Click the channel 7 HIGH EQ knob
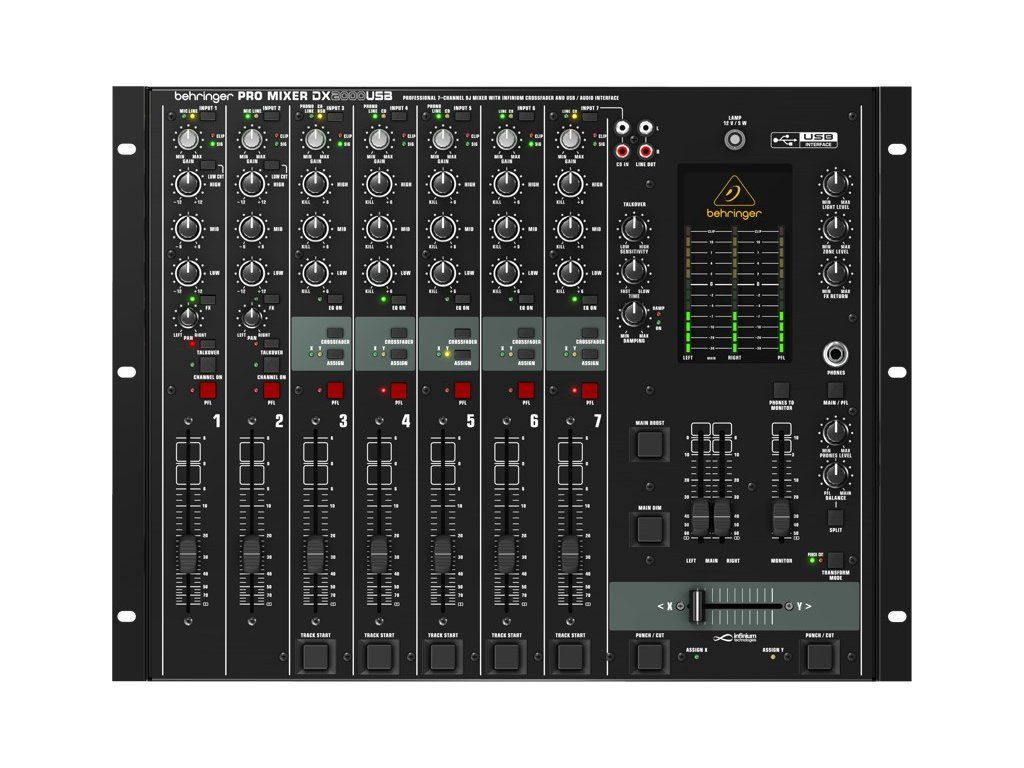1024x768 pixels. (570, 184)
